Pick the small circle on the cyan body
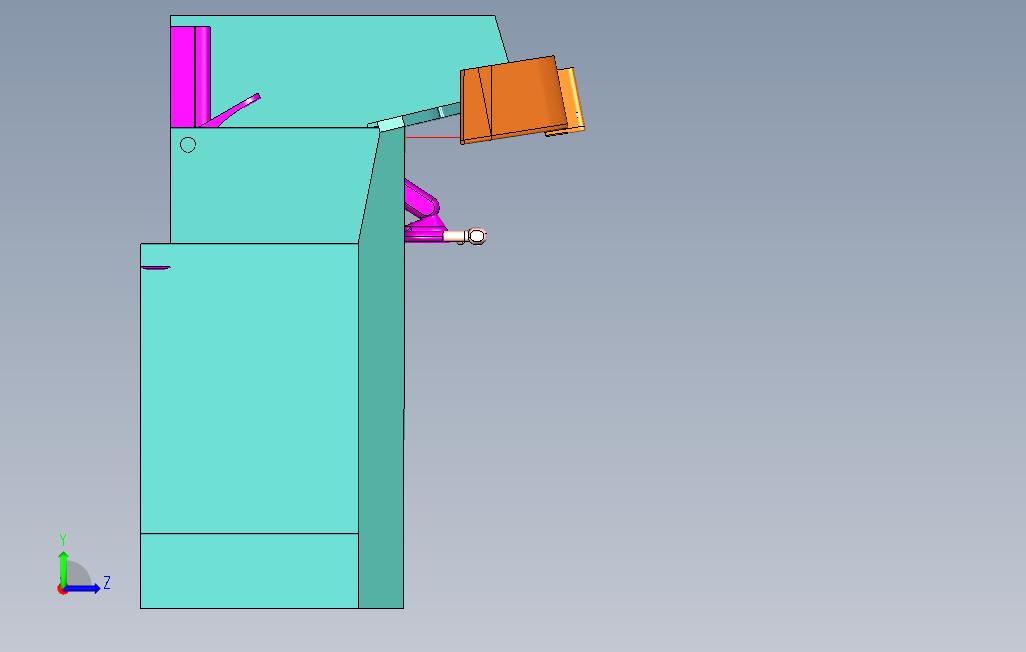The height and width of the screenshot is (652, 1026). 188,145
